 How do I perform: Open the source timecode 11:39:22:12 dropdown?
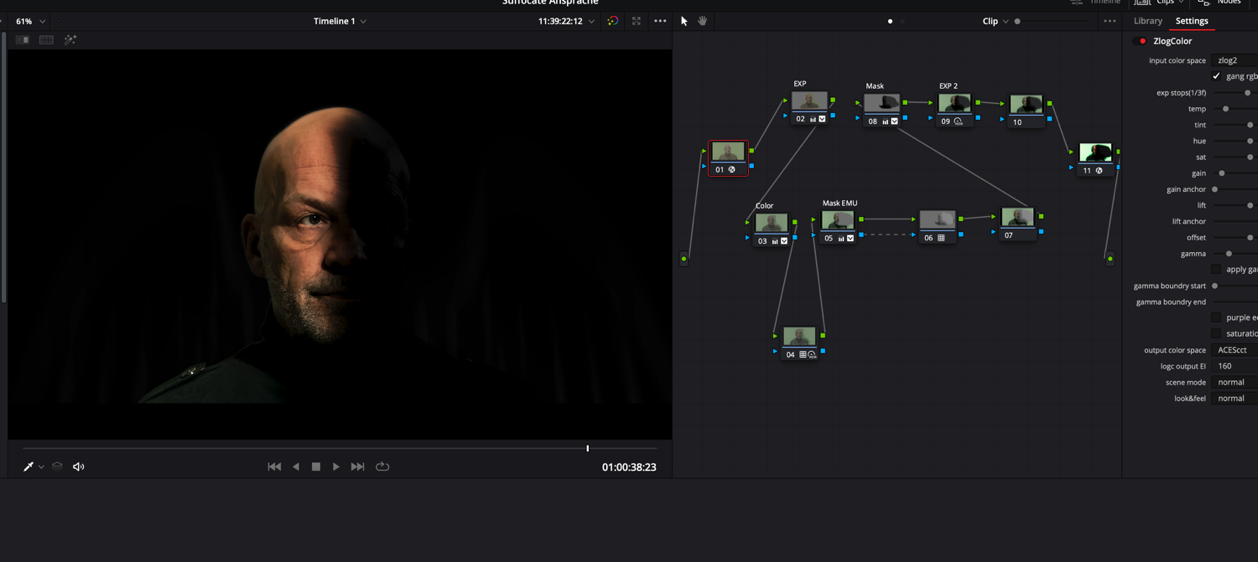[566, 21]
